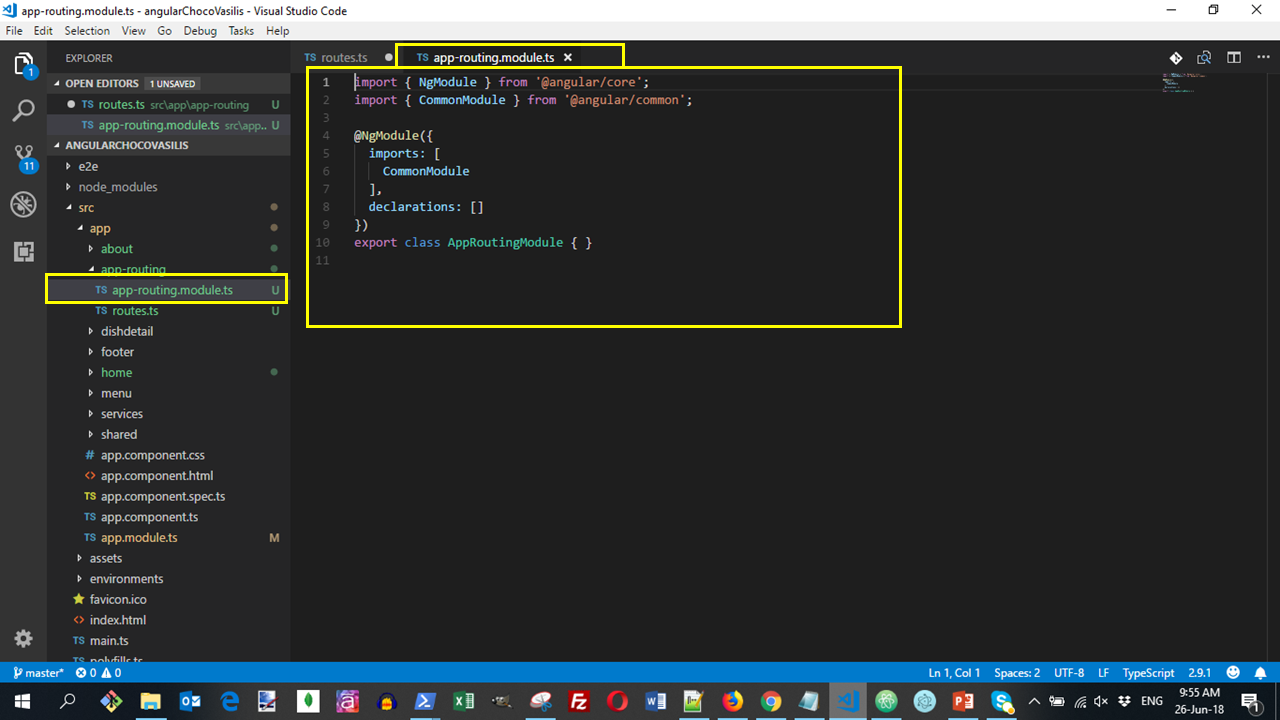Change end of line sequence LF
This screenshot has width=1280, height=720.
pyautogui.click(x=1104, y=673)
